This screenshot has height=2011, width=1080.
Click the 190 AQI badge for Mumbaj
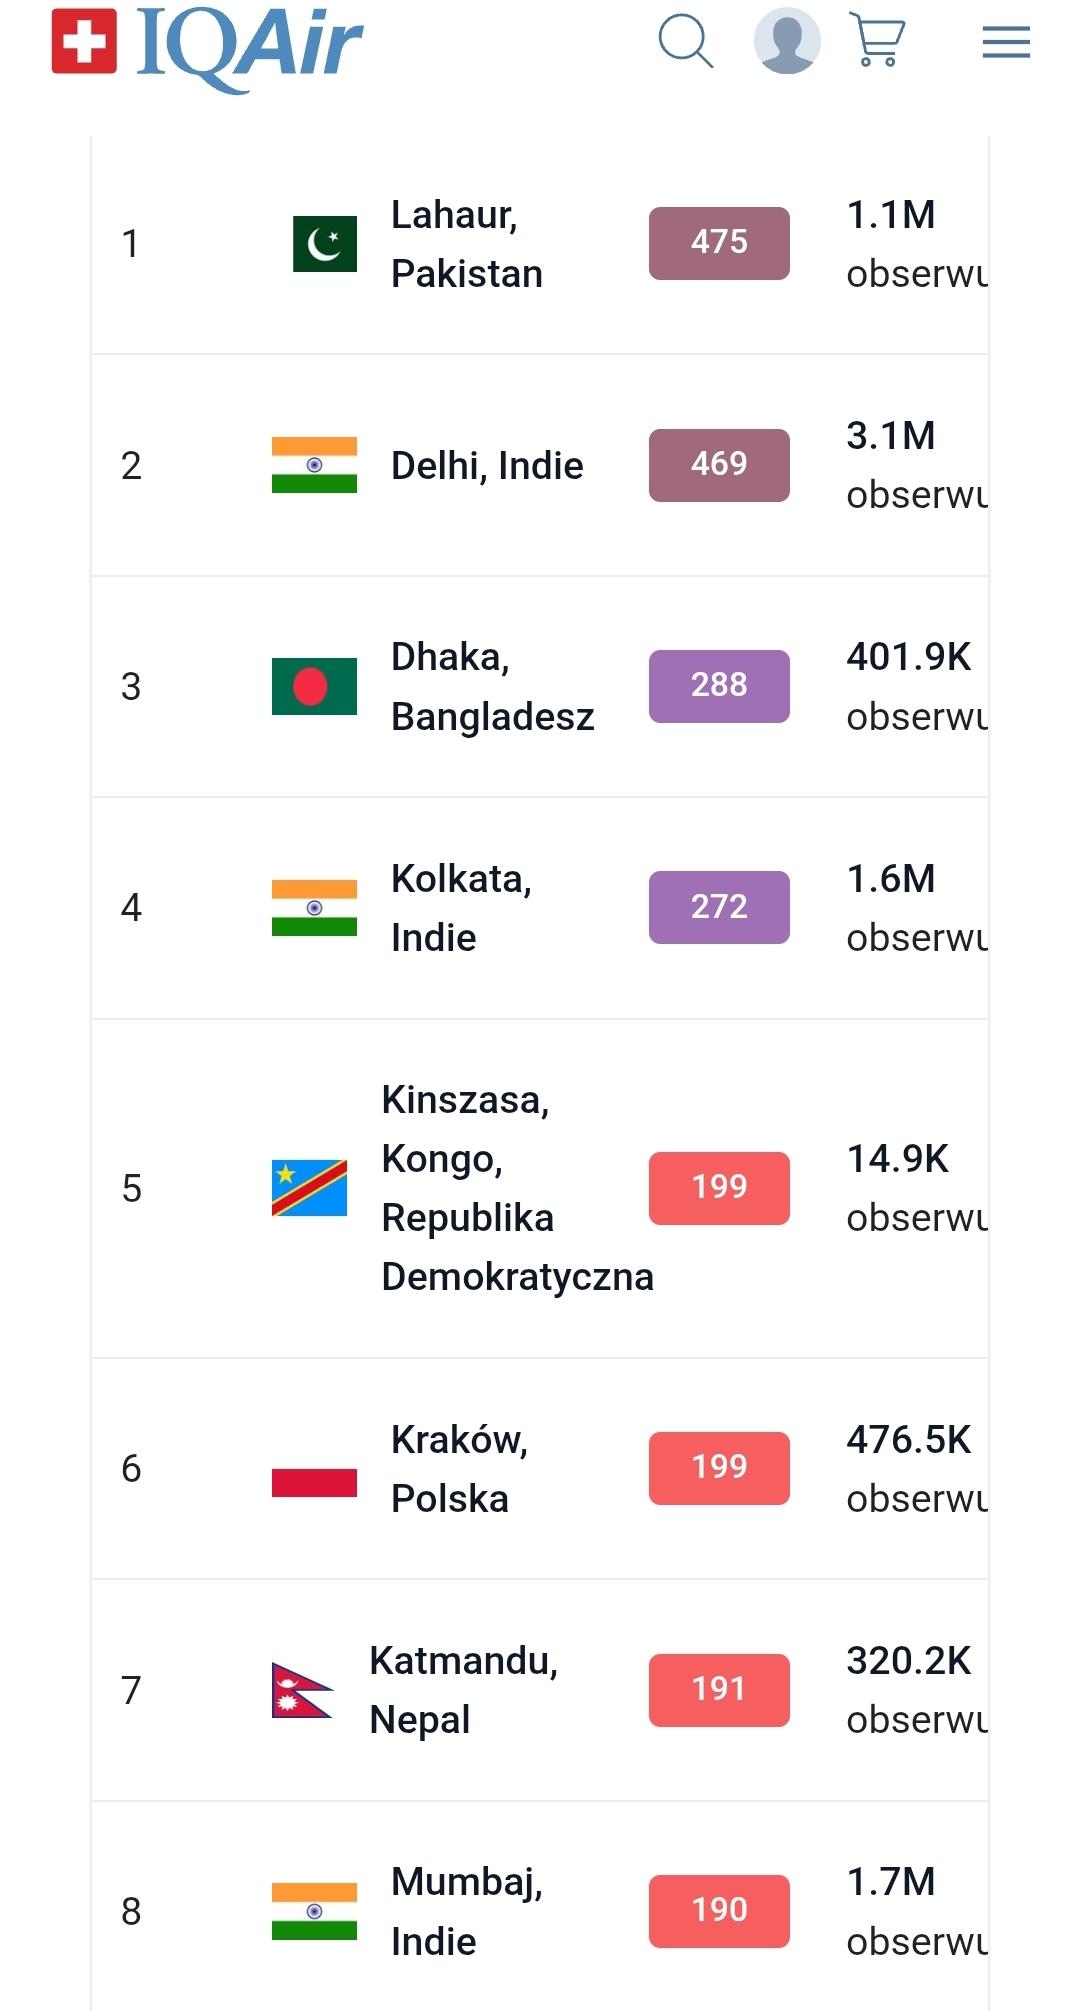tap(719, 1910)
